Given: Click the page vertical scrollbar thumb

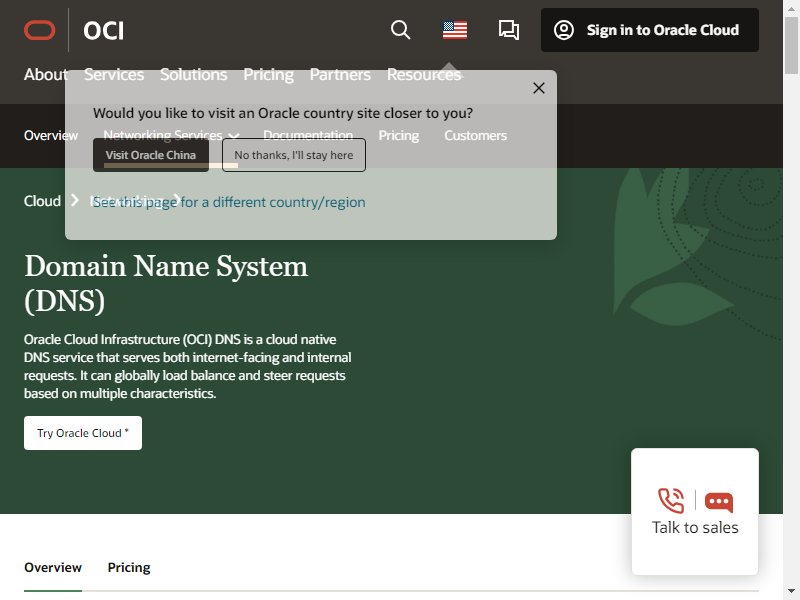Looking at the screenshot, I should tap(791, 46).
